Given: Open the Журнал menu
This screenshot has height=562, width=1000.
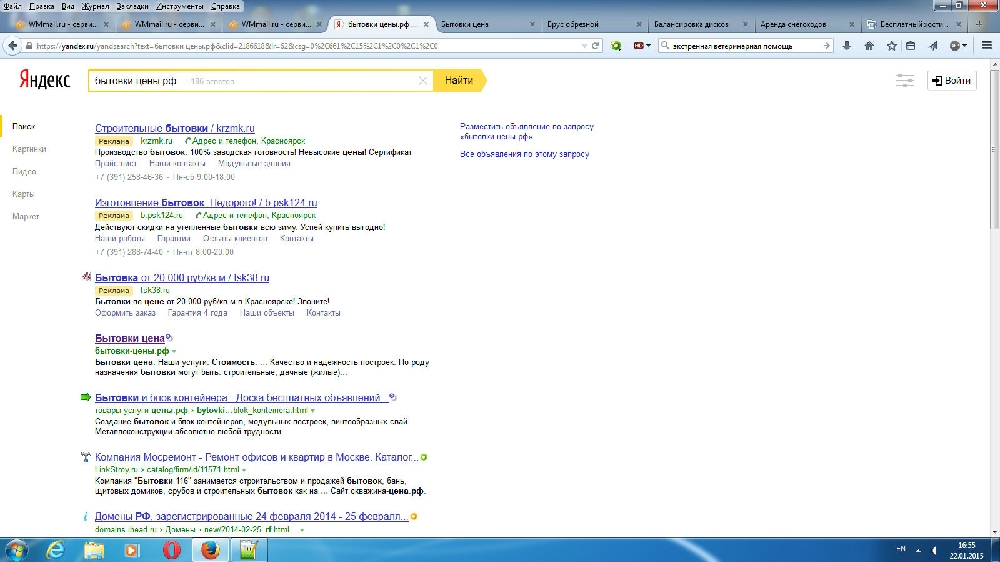Looking at the screenshot, I should (x=95, y=6).
